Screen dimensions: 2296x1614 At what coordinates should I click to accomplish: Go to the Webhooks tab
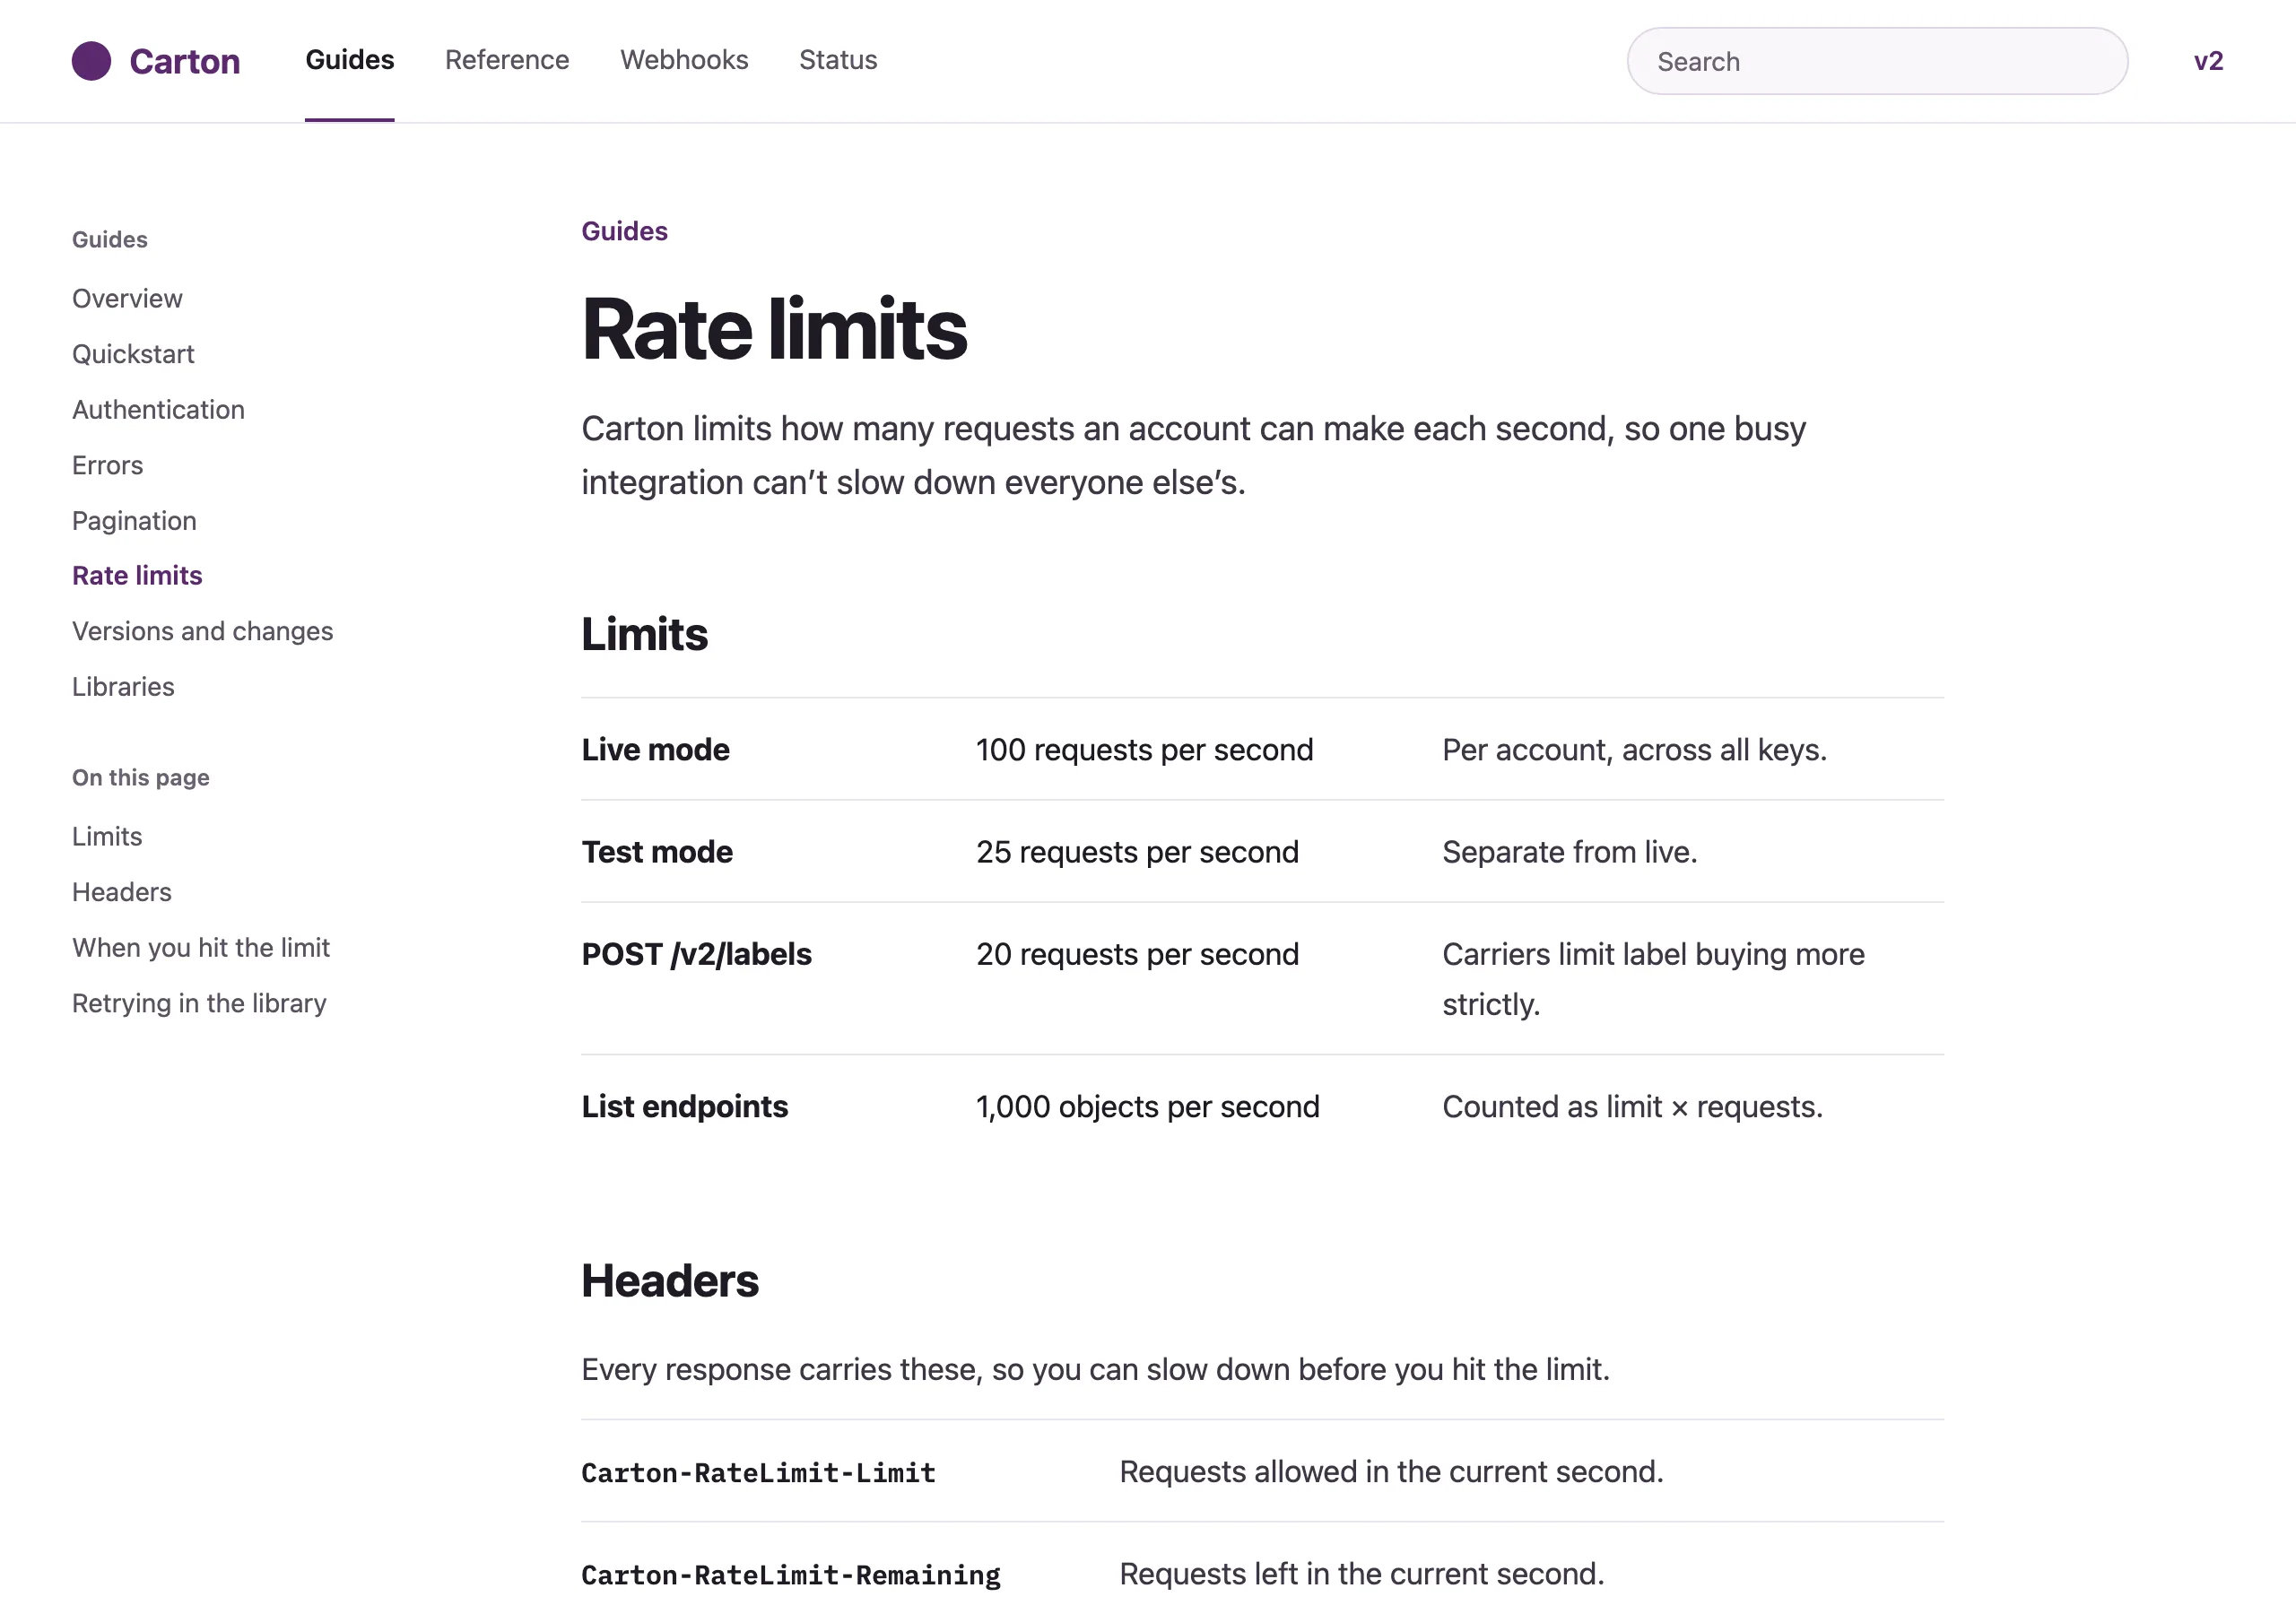pyautogui.click(x=684, y=60)
